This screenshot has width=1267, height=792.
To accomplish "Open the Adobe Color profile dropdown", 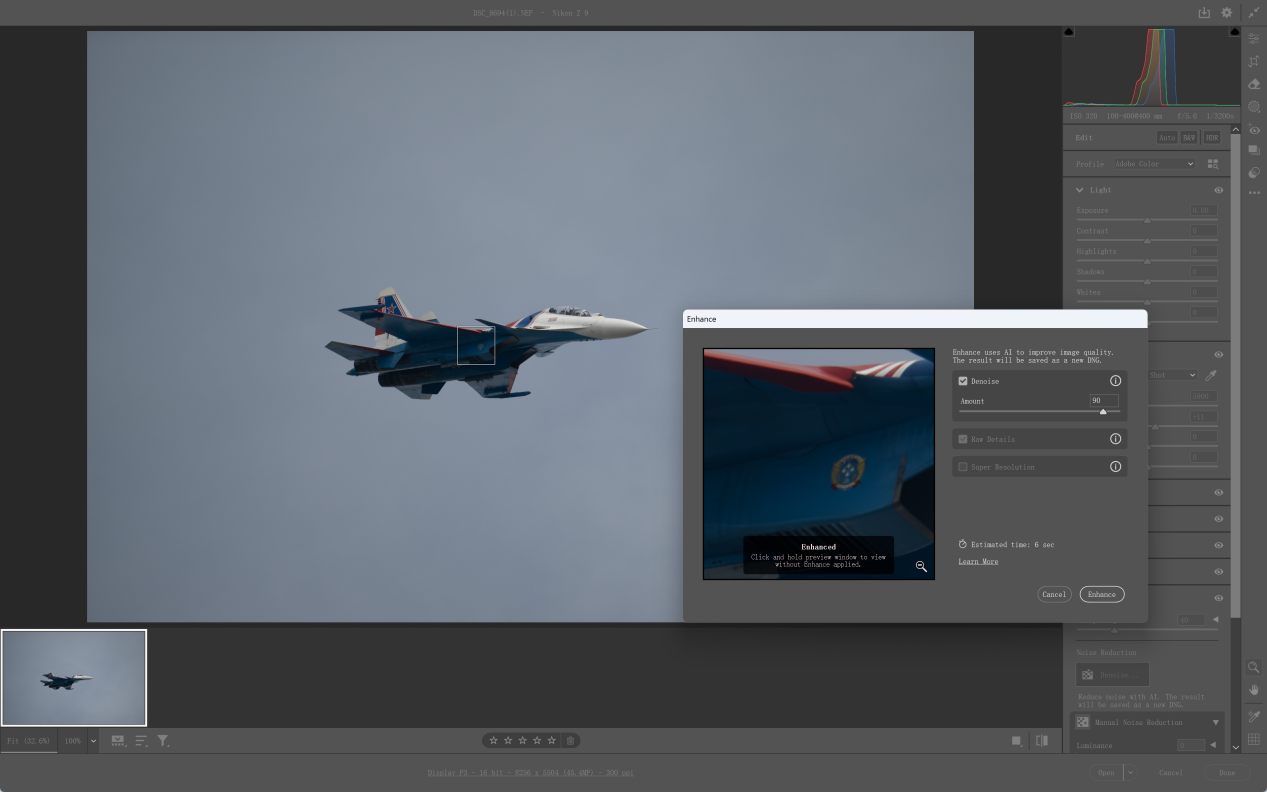I will click(1155, 164).
